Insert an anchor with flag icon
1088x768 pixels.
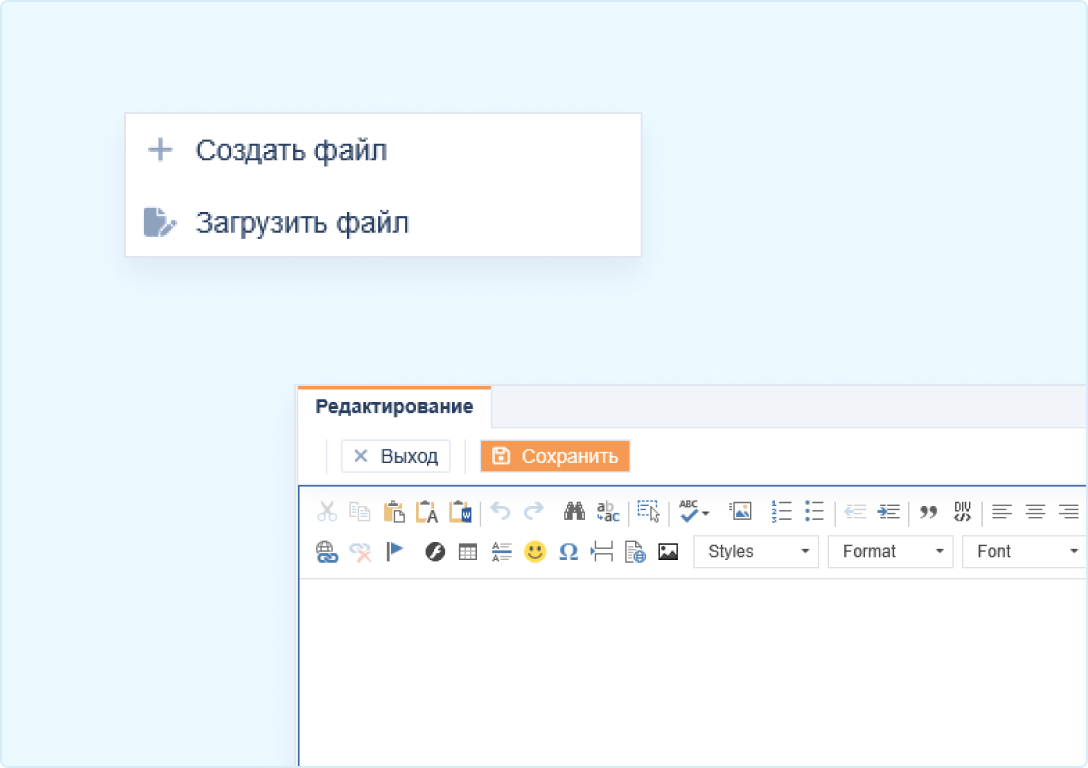pyautogui.click(x=394, y=552)
